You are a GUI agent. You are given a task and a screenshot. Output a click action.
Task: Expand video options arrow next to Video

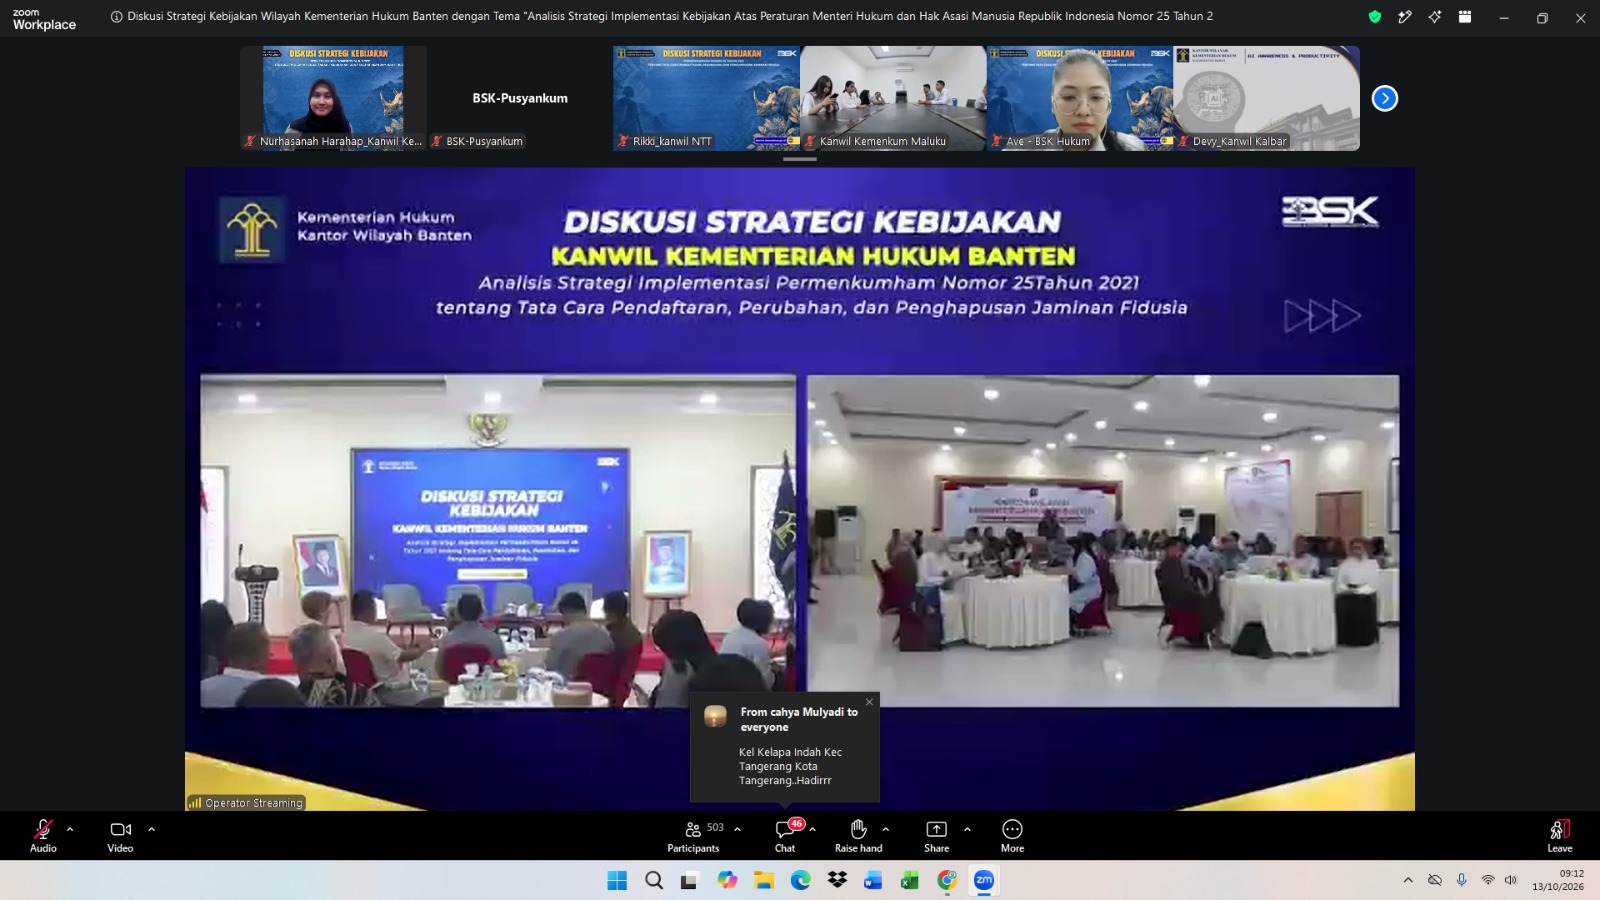[x=151, y=829]
